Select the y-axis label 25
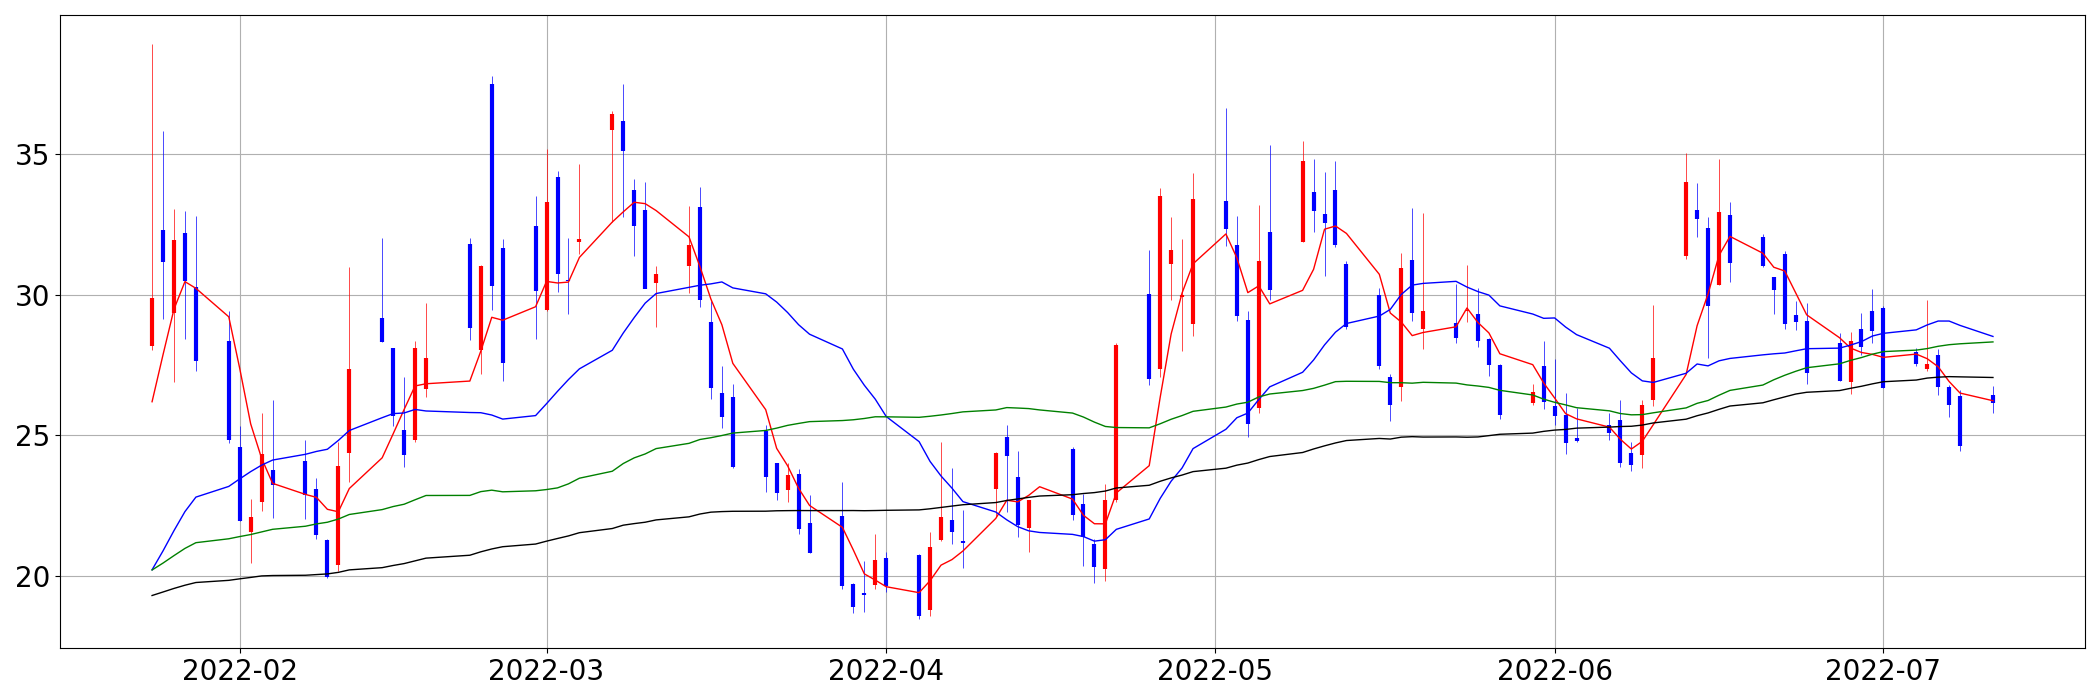 coord(31,436)
